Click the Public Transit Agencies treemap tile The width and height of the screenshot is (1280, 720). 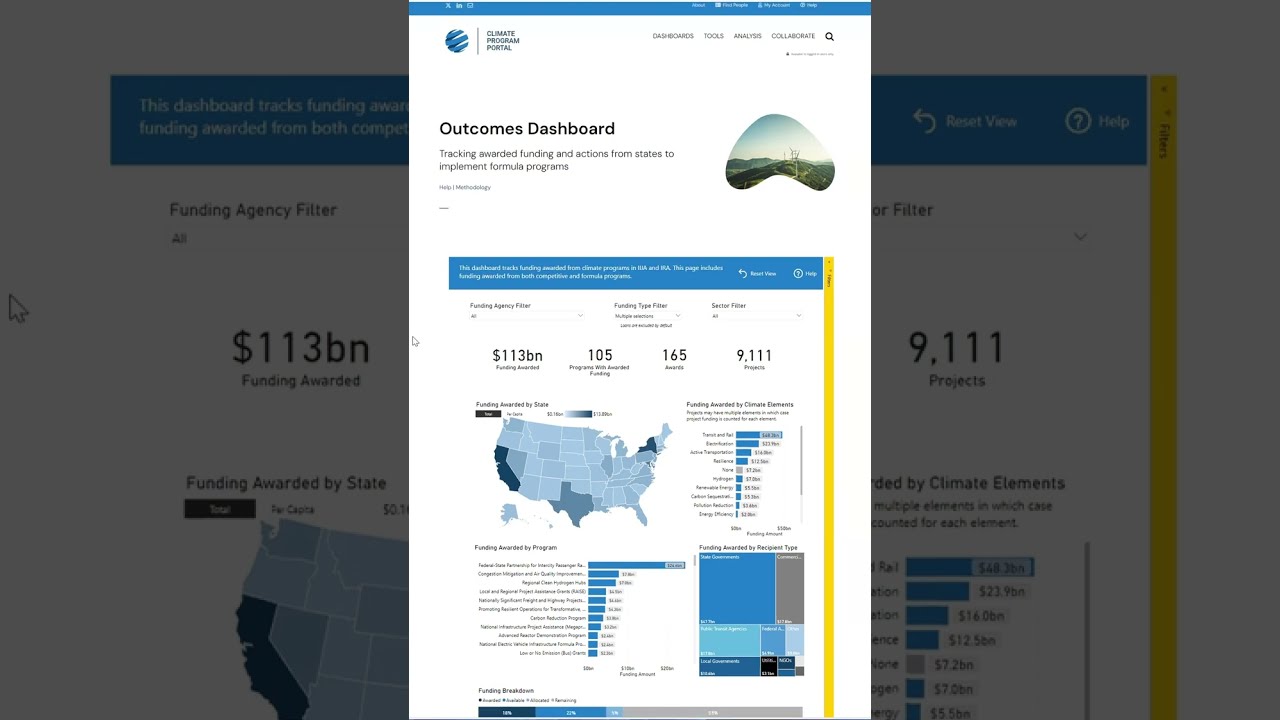tap(729, 641)
